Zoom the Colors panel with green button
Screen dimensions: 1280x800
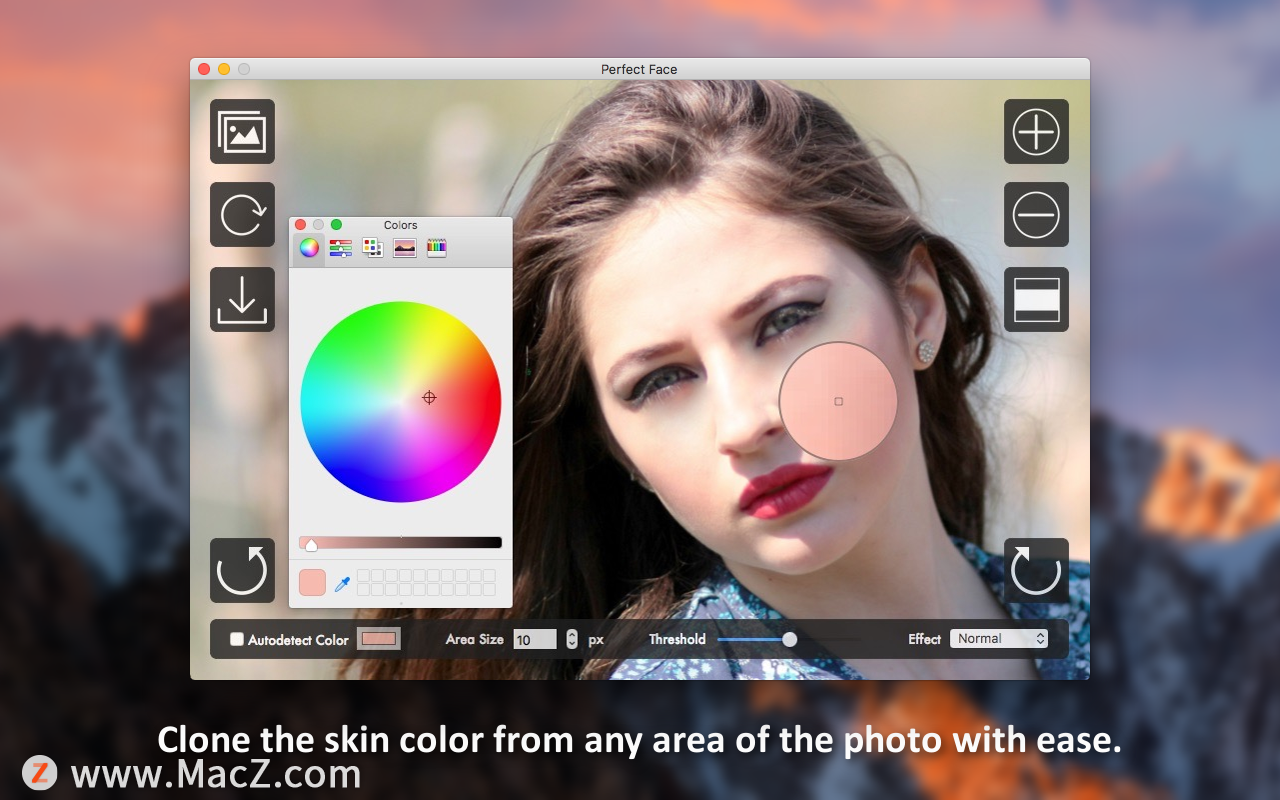tap(336, 225)
